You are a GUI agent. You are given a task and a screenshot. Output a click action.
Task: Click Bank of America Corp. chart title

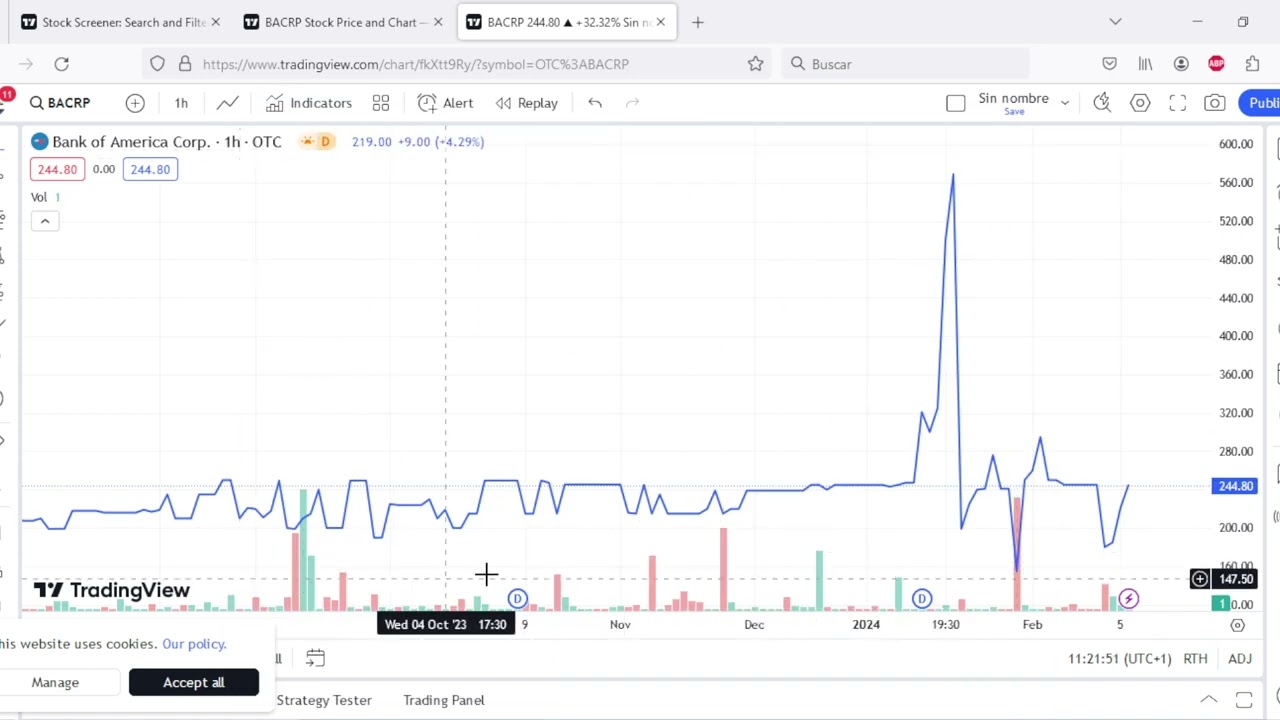tap(130, 142)
